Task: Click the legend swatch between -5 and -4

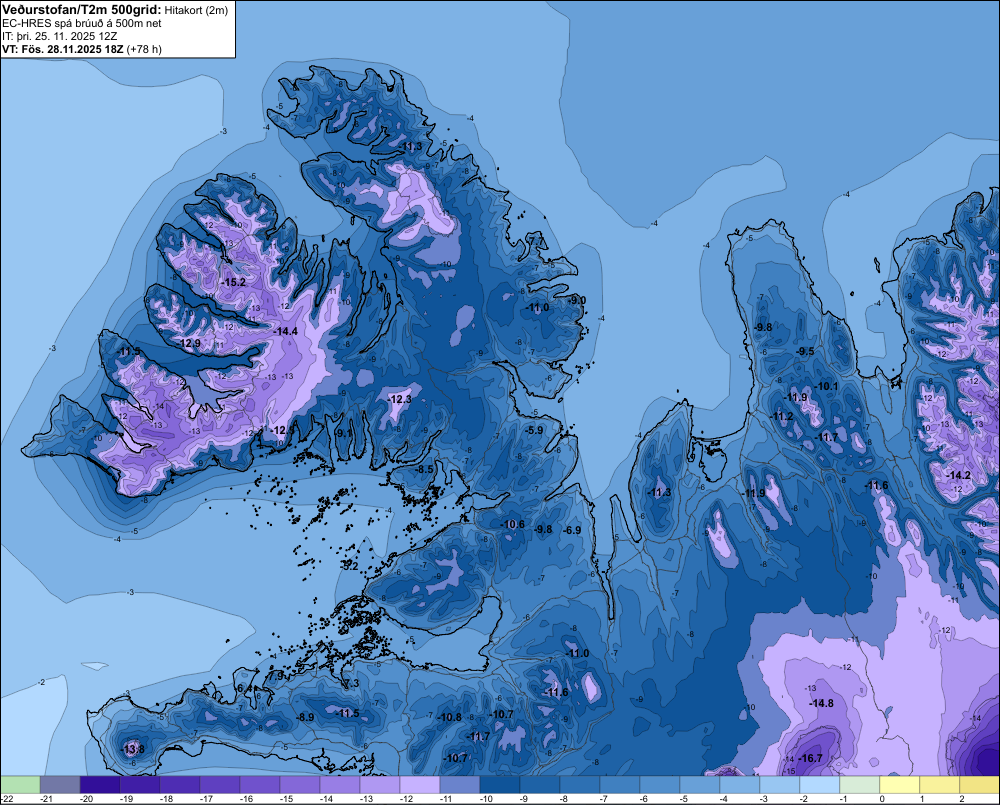Action: click(x=700, y=784)
